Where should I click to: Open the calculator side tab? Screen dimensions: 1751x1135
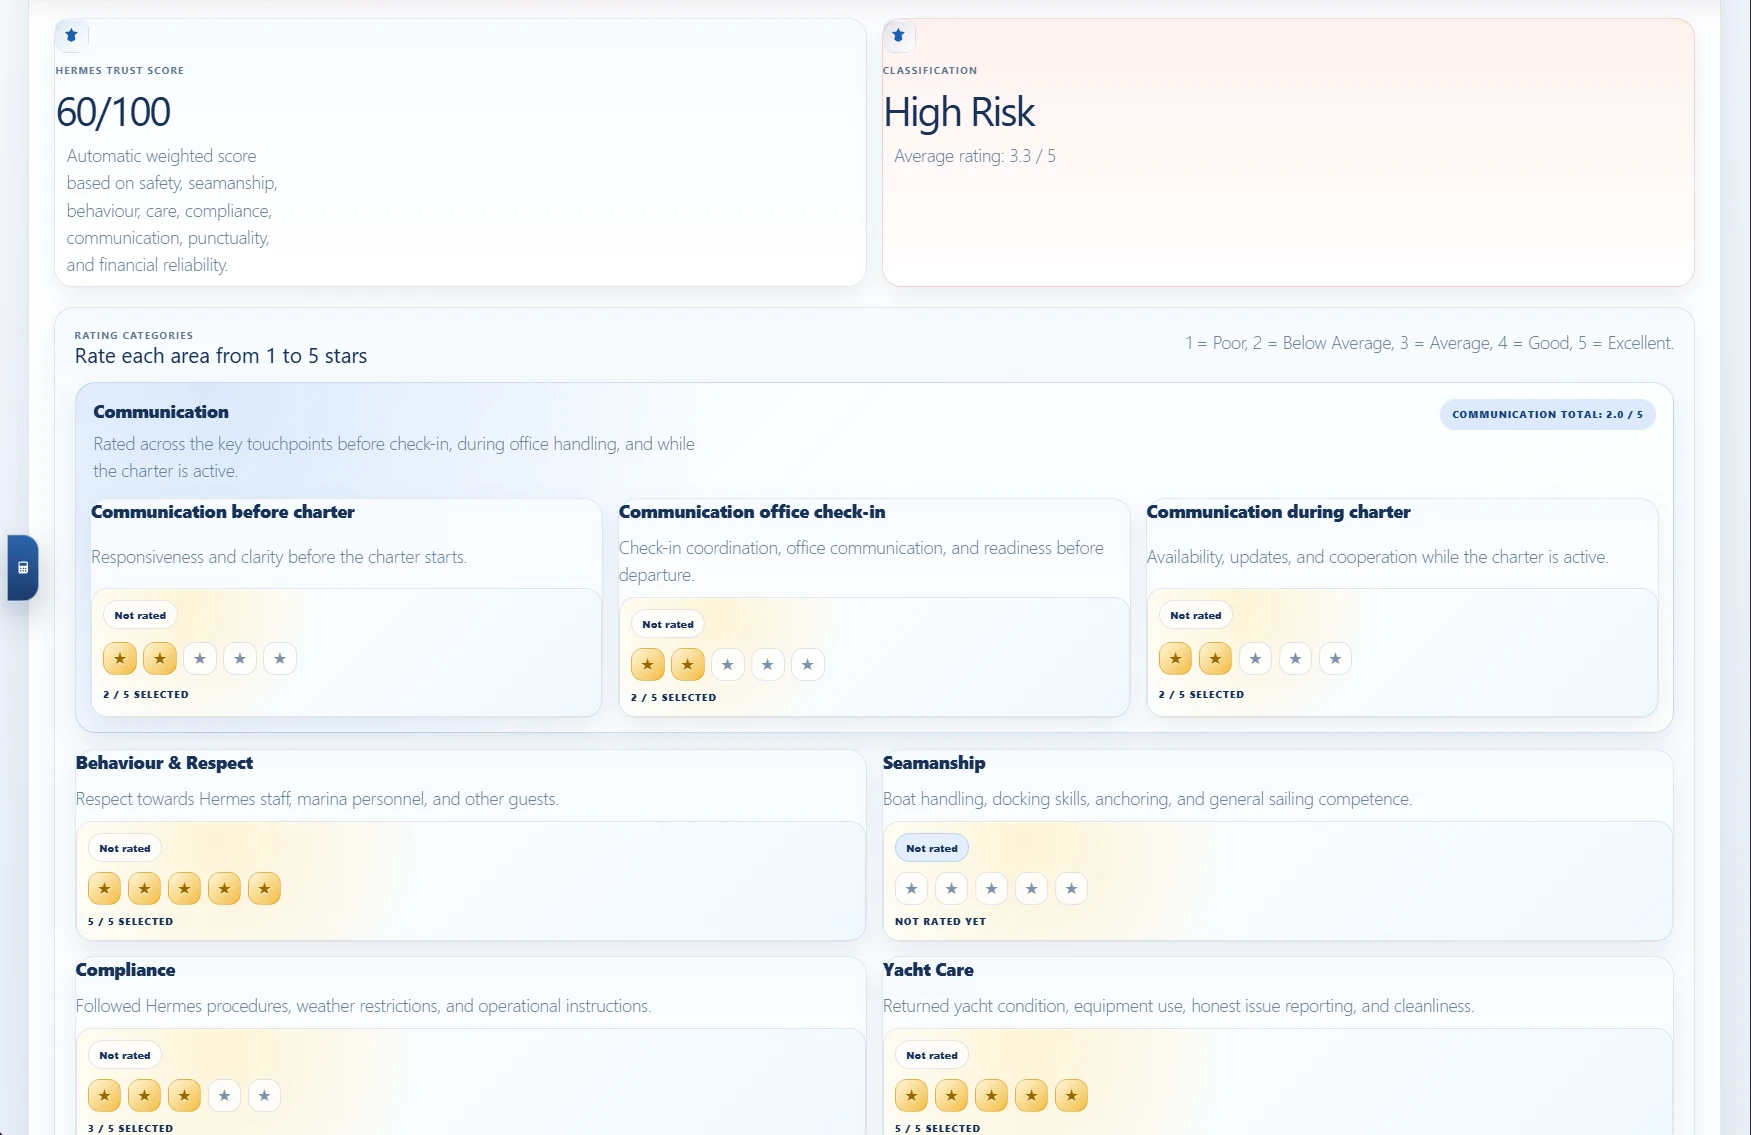pos(23,568)
